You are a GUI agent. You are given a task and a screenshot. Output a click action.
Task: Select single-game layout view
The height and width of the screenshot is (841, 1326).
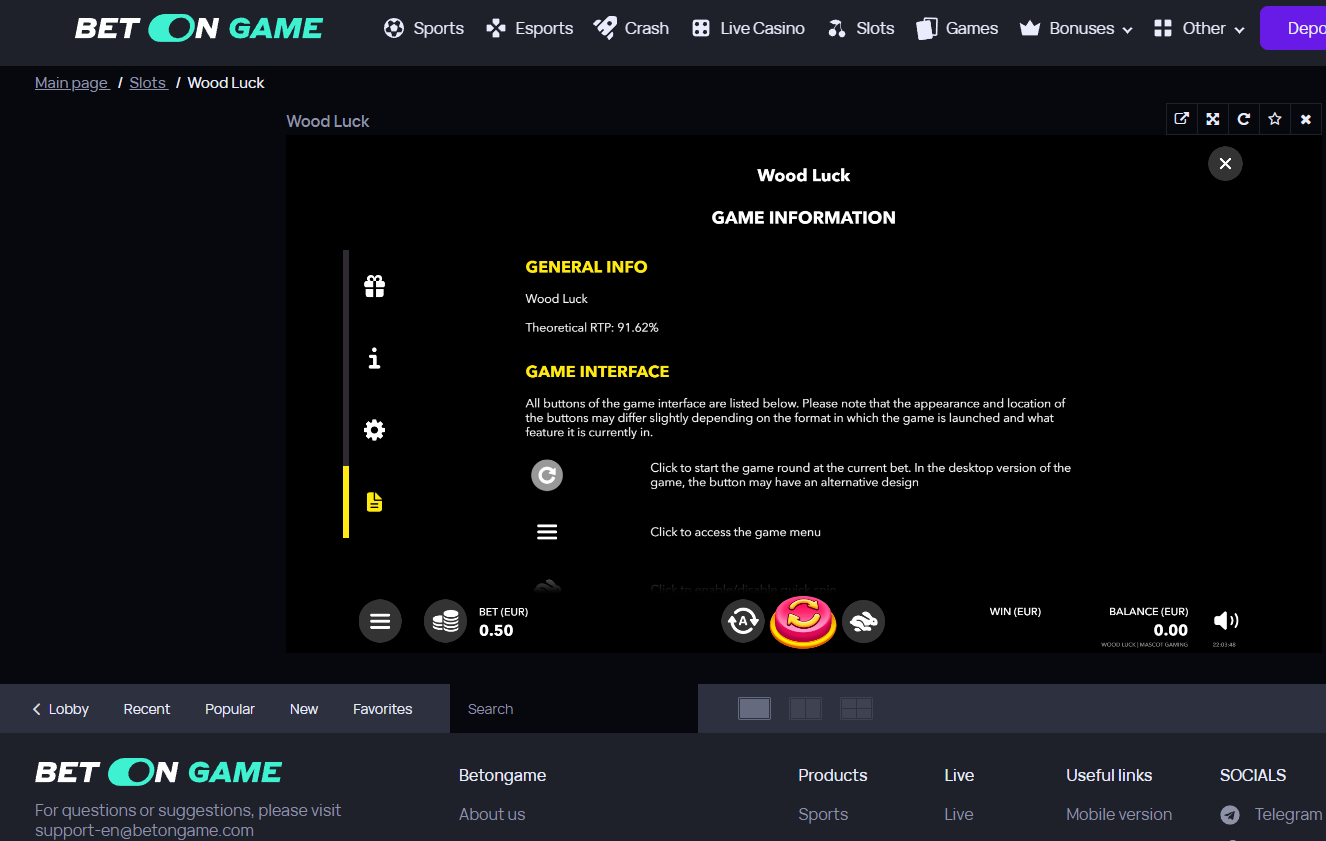tap(754, 709)
